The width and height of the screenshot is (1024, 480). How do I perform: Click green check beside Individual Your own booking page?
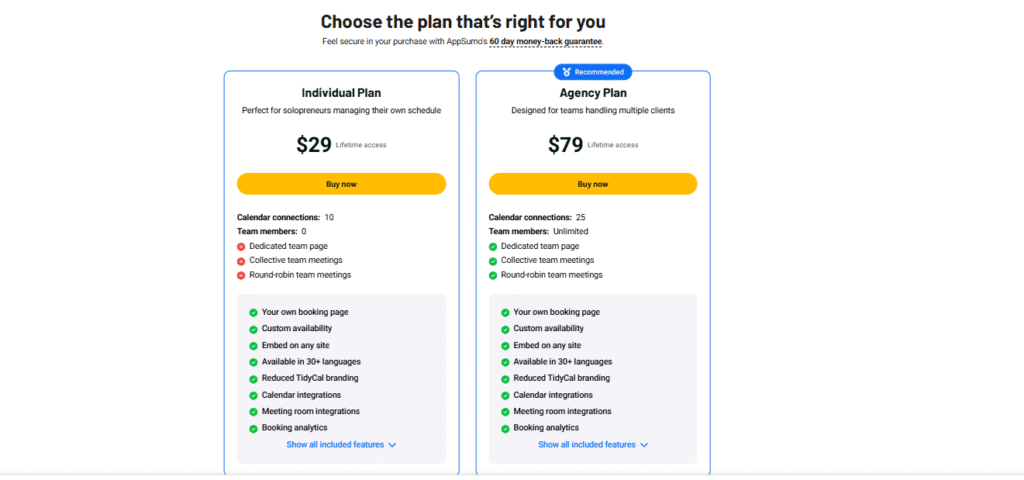click(253, 313)
